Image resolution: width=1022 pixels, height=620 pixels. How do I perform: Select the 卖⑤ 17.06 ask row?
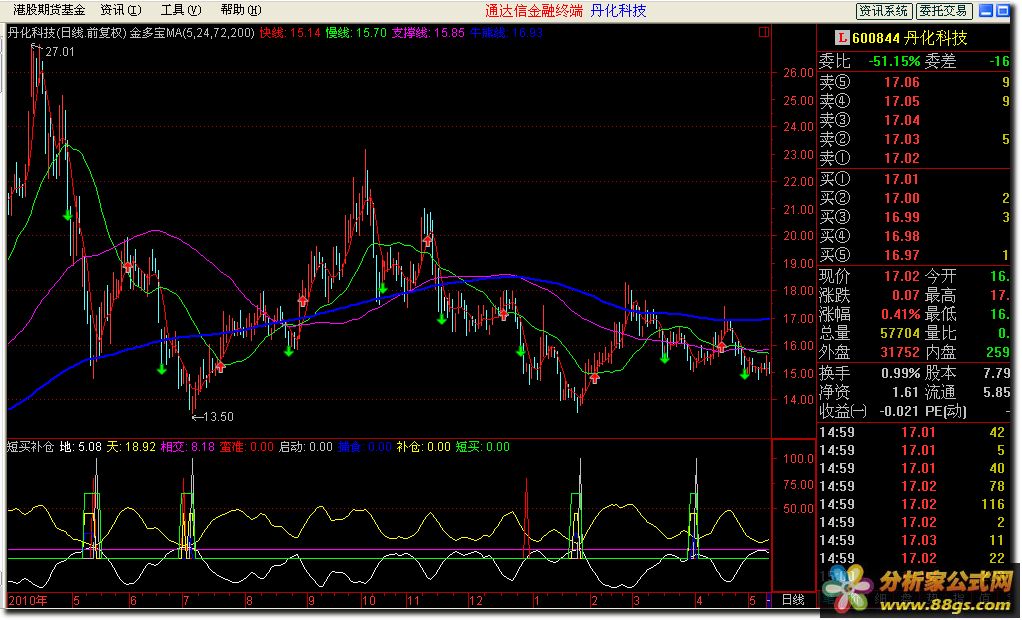pyautogui.click(x=914, y=82)
